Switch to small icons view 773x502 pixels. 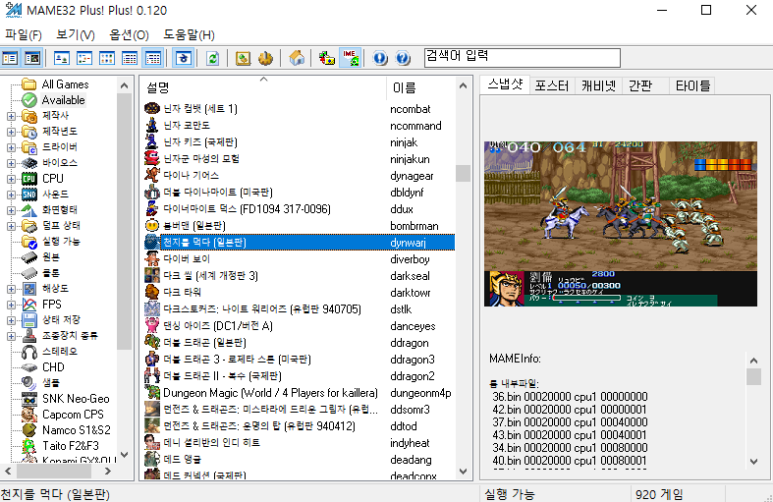pos(84,58)
